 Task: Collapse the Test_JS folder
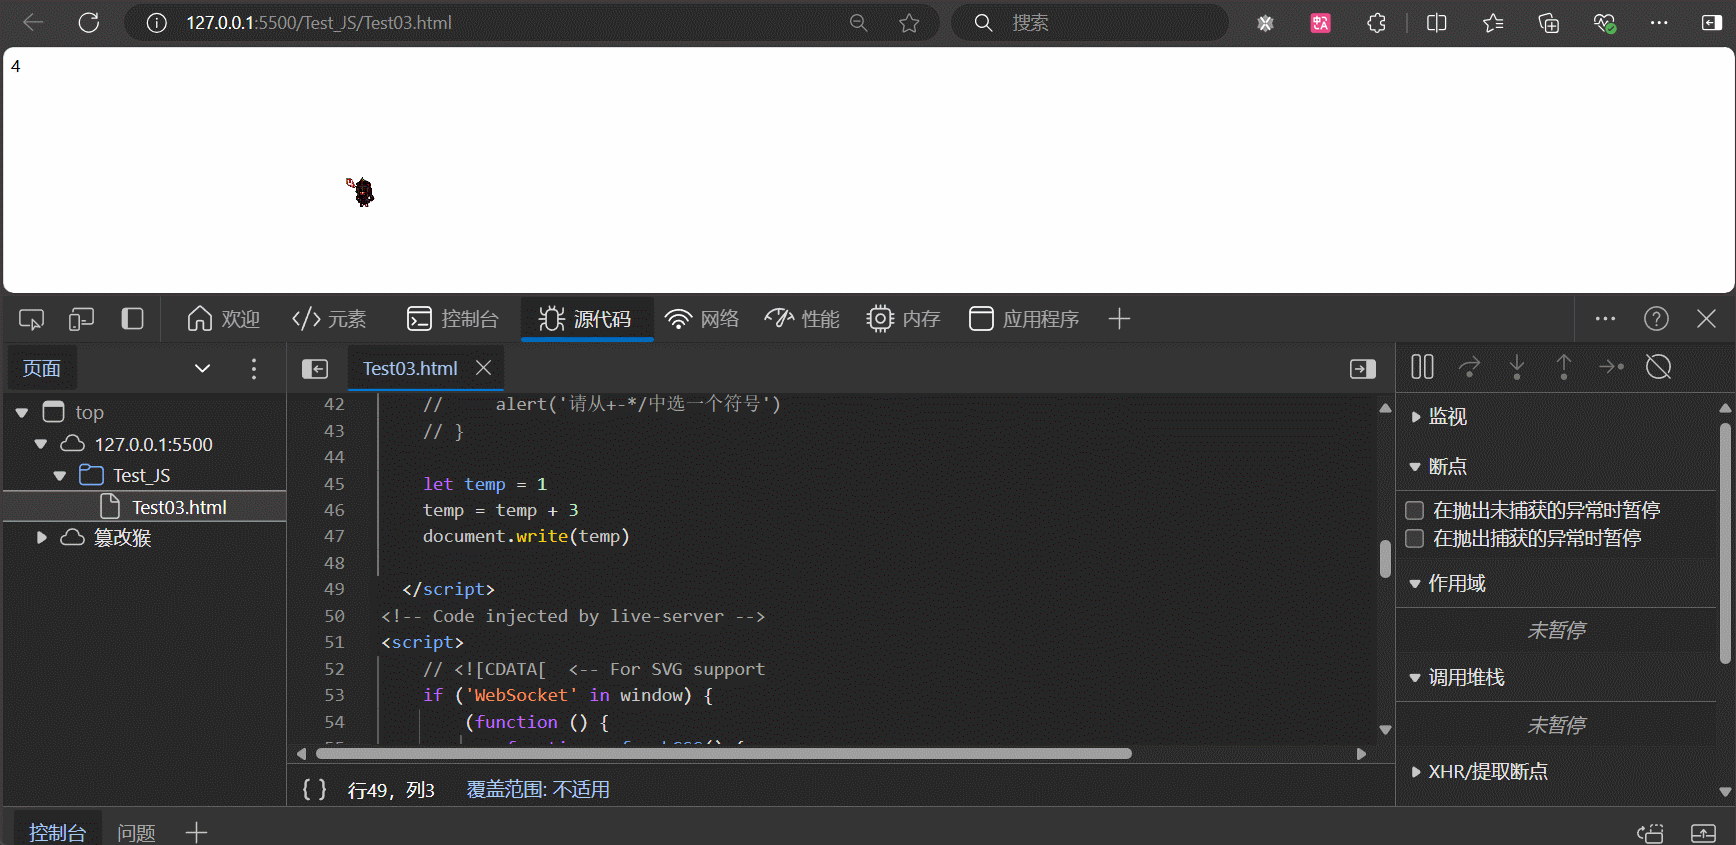pos(60,476)
